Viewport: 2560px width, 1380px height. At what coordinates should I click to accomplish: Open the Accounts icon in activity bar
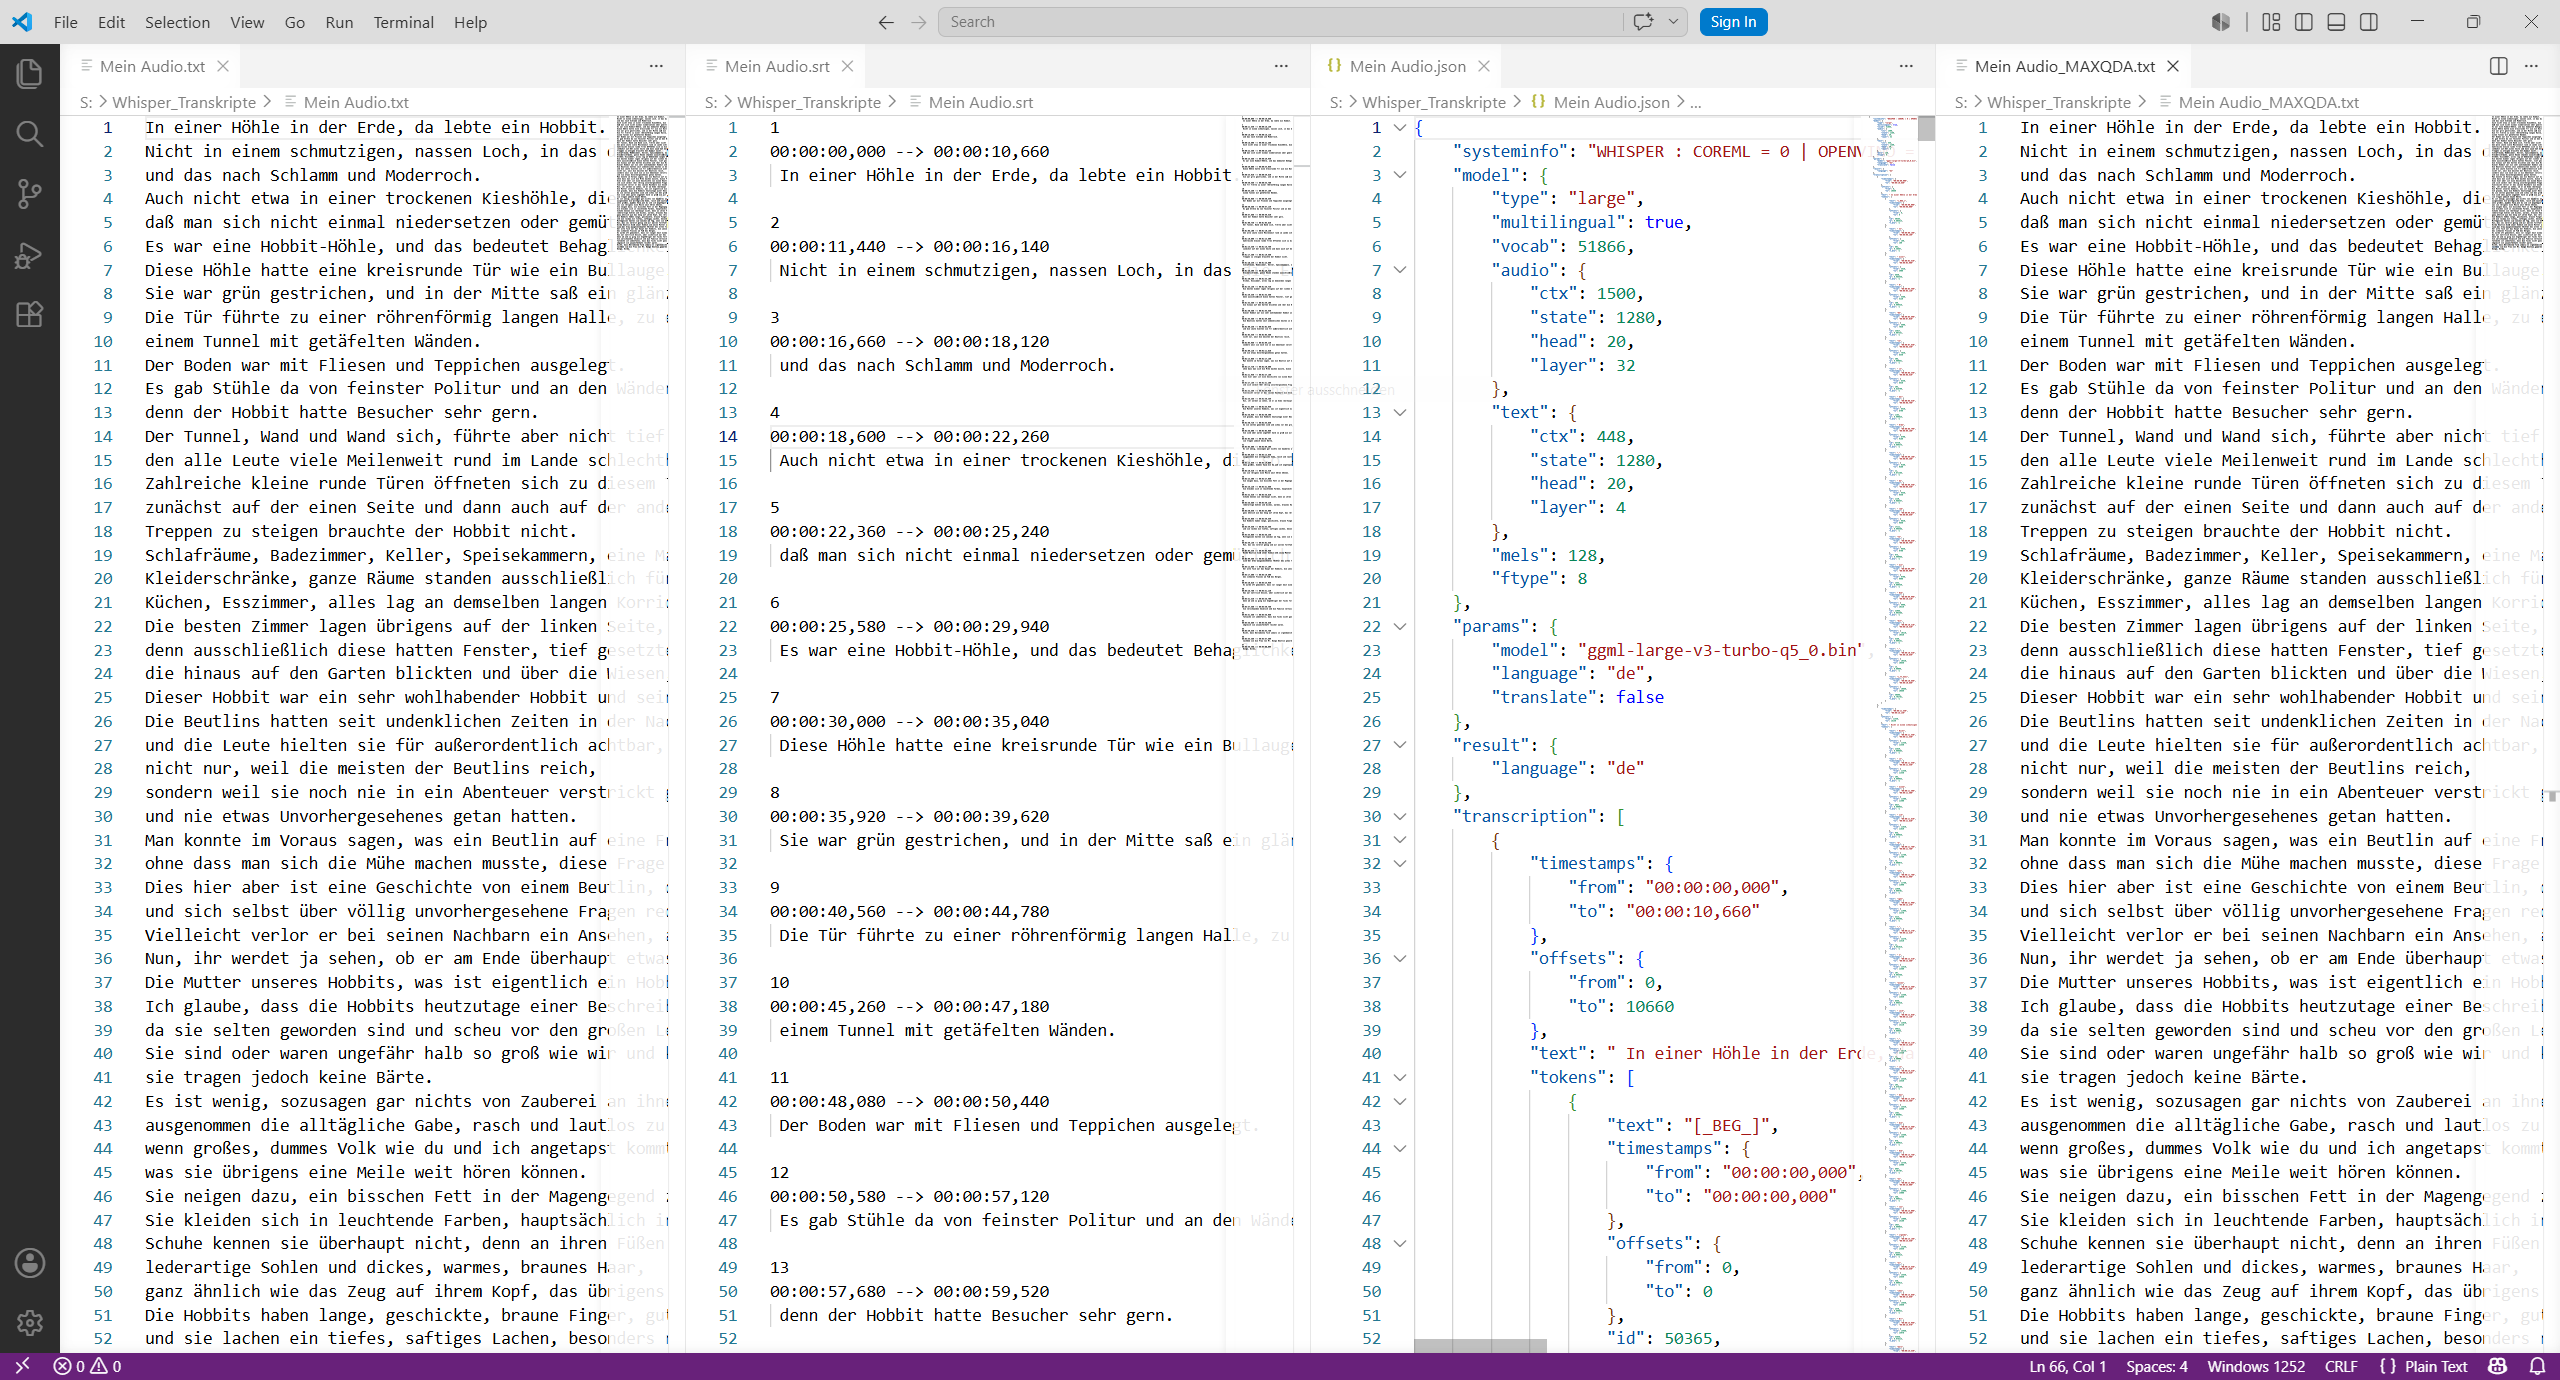click(x=30, y=1263)
